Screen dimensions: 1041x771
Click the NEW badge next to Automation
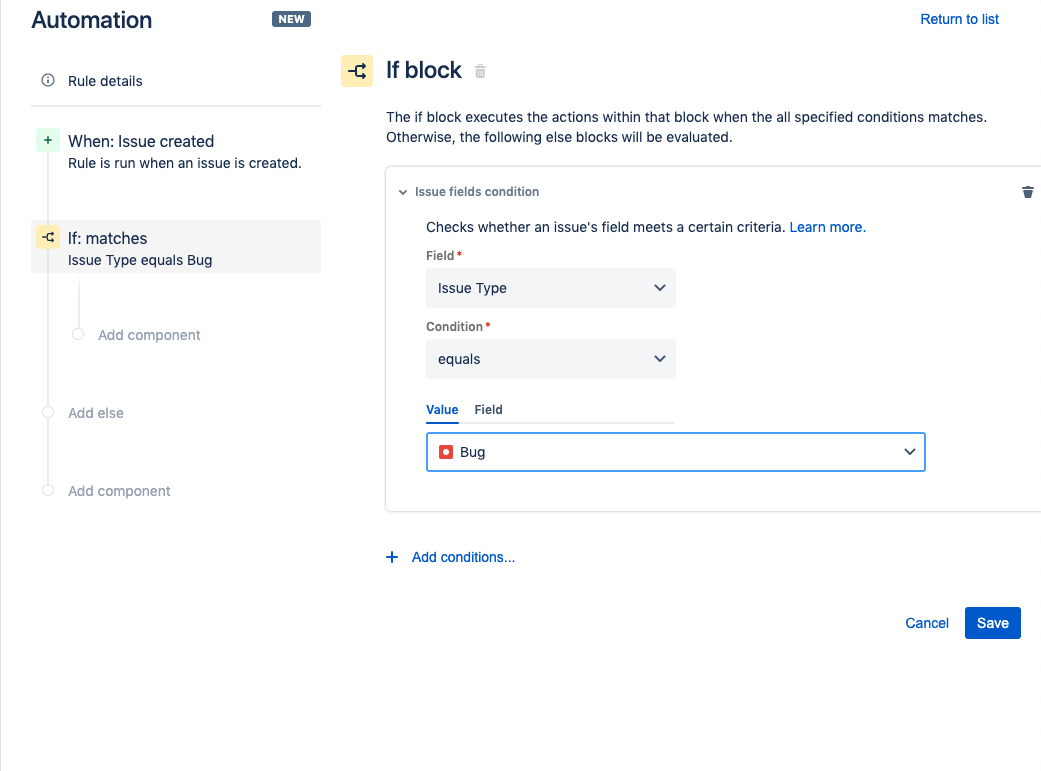click(x=291, y=18)
